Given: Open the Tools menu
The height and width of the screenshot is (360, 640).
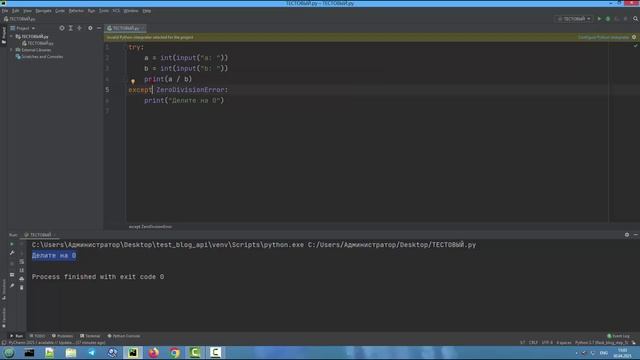Looking at the screenshot, I should (104, 11).
